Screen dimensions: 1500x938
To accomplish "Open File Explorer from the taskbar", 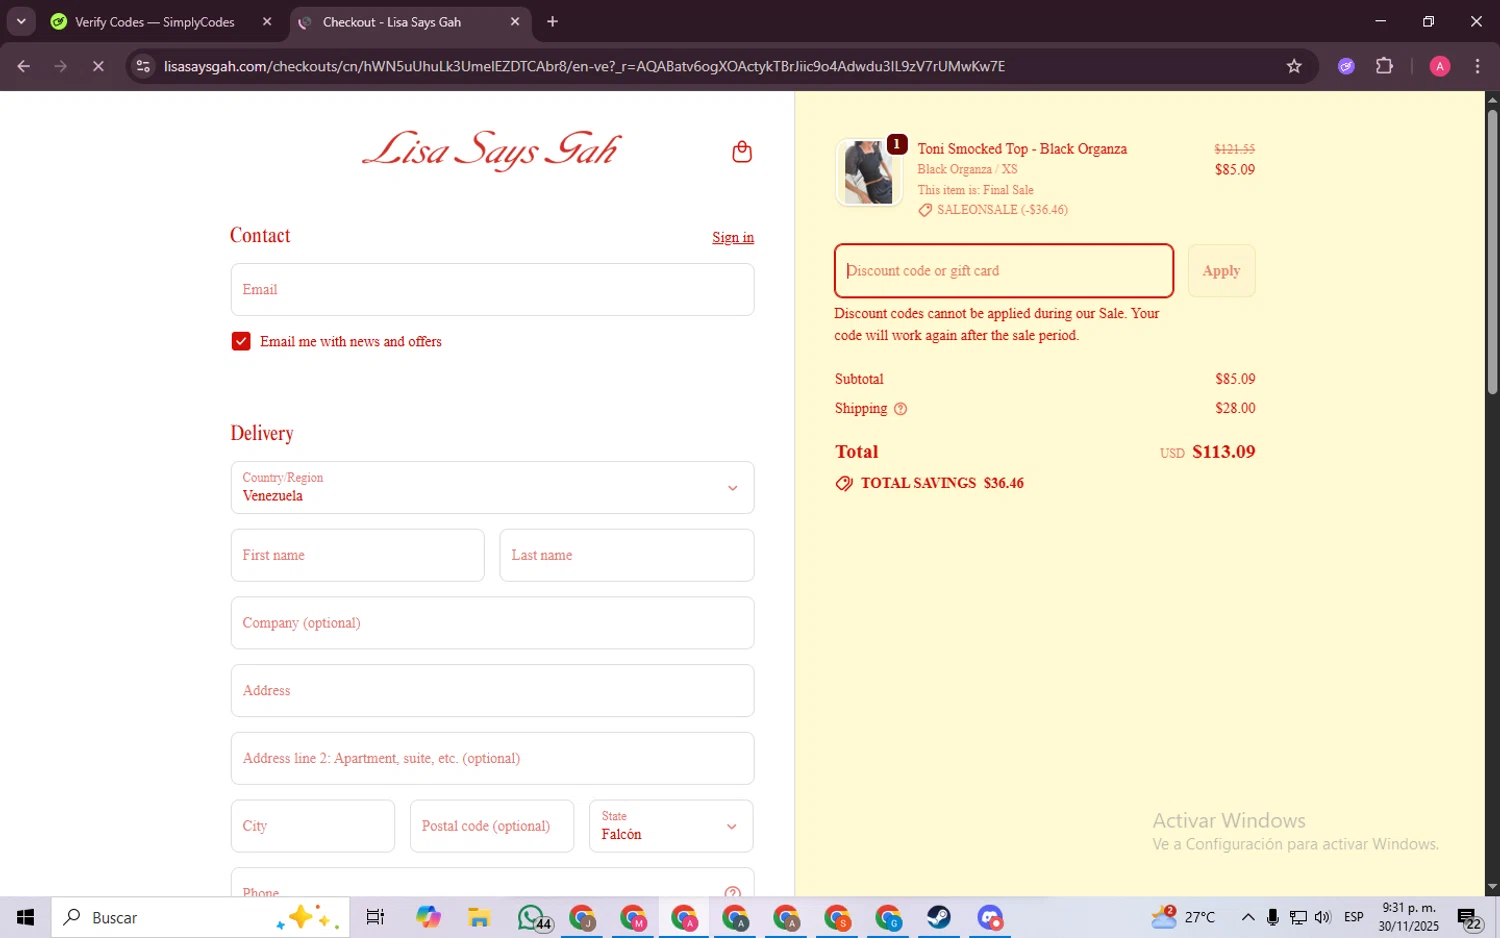I will [479, 917].
